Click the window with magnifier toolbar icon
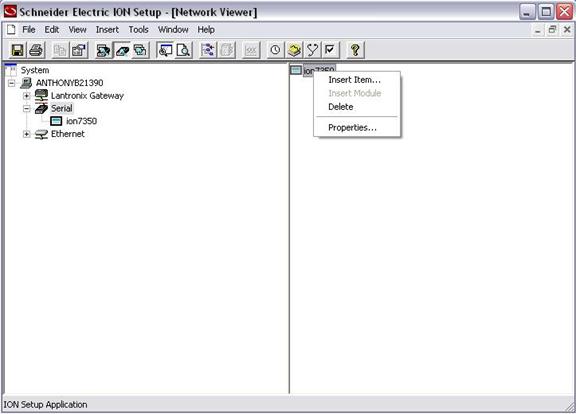Image resolution: width=576 pixels, height=414 pixels. click(165, 50)
